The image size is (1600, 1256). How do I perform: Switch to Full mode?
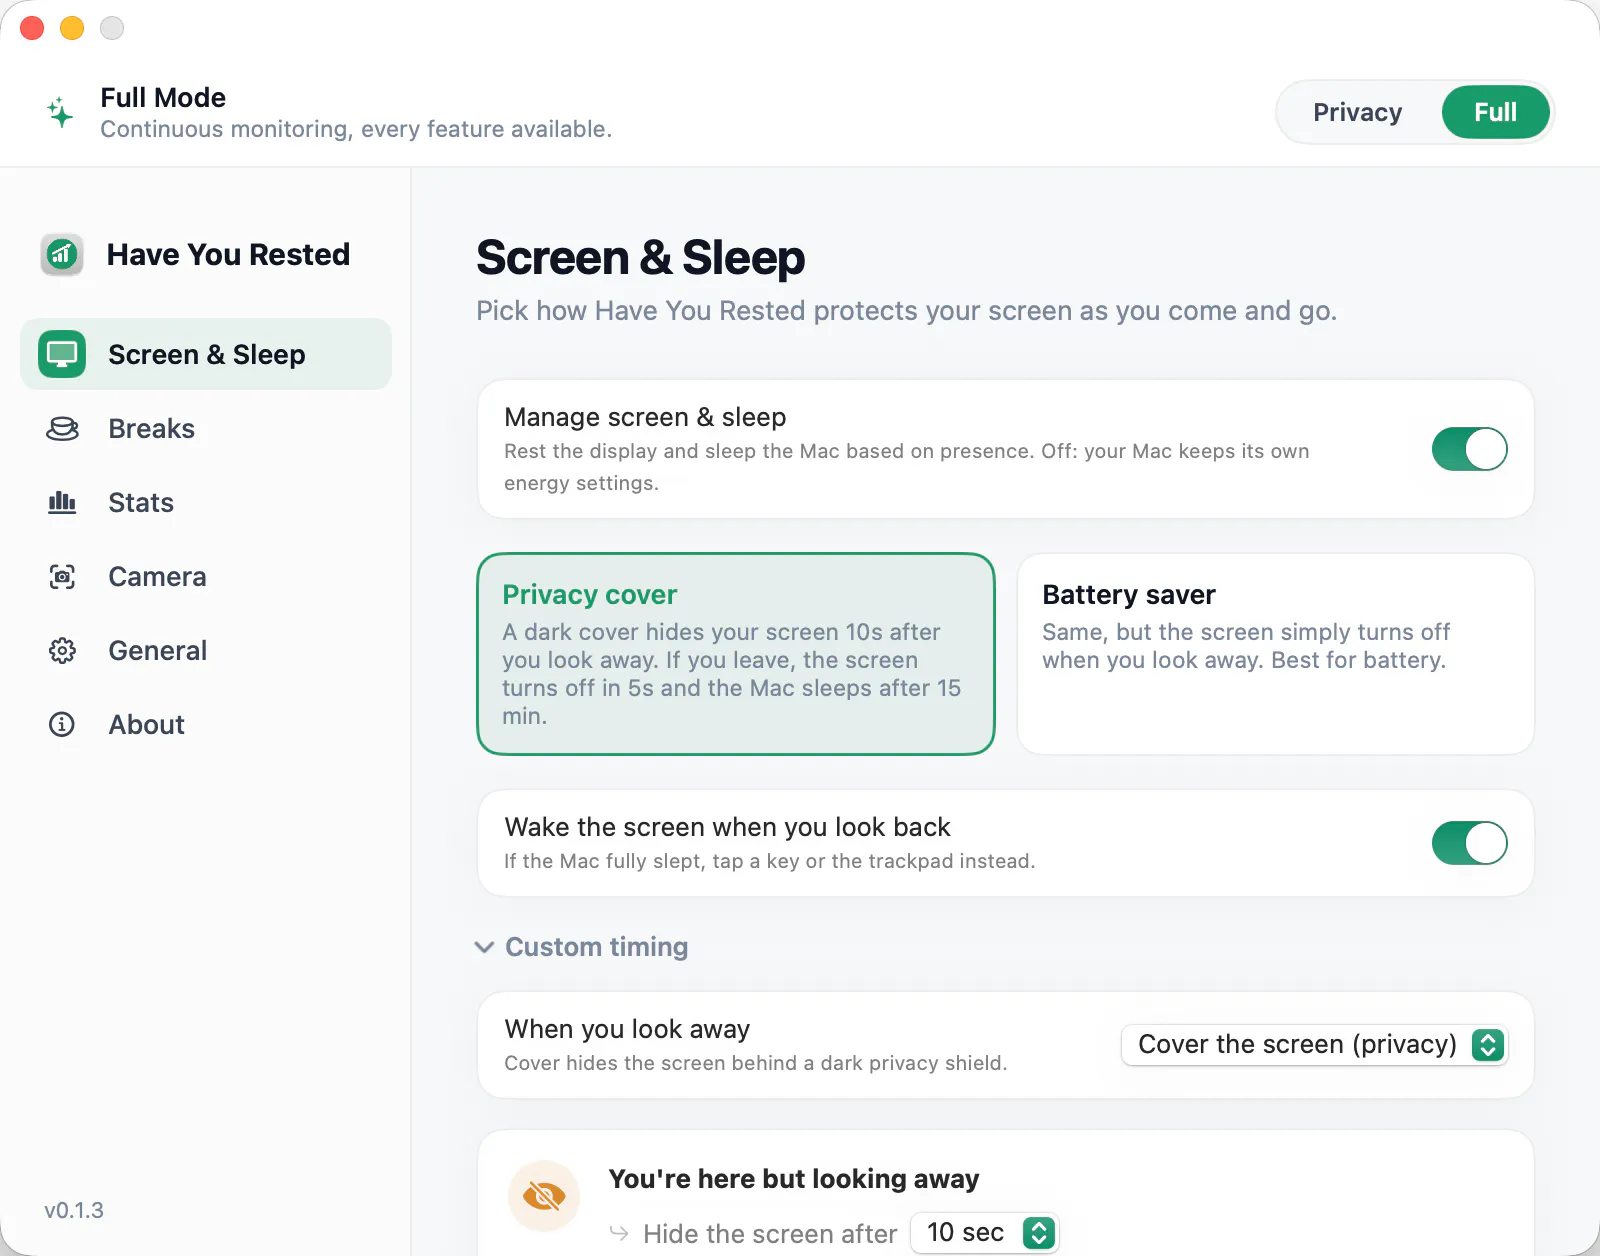coord(1495,112)
